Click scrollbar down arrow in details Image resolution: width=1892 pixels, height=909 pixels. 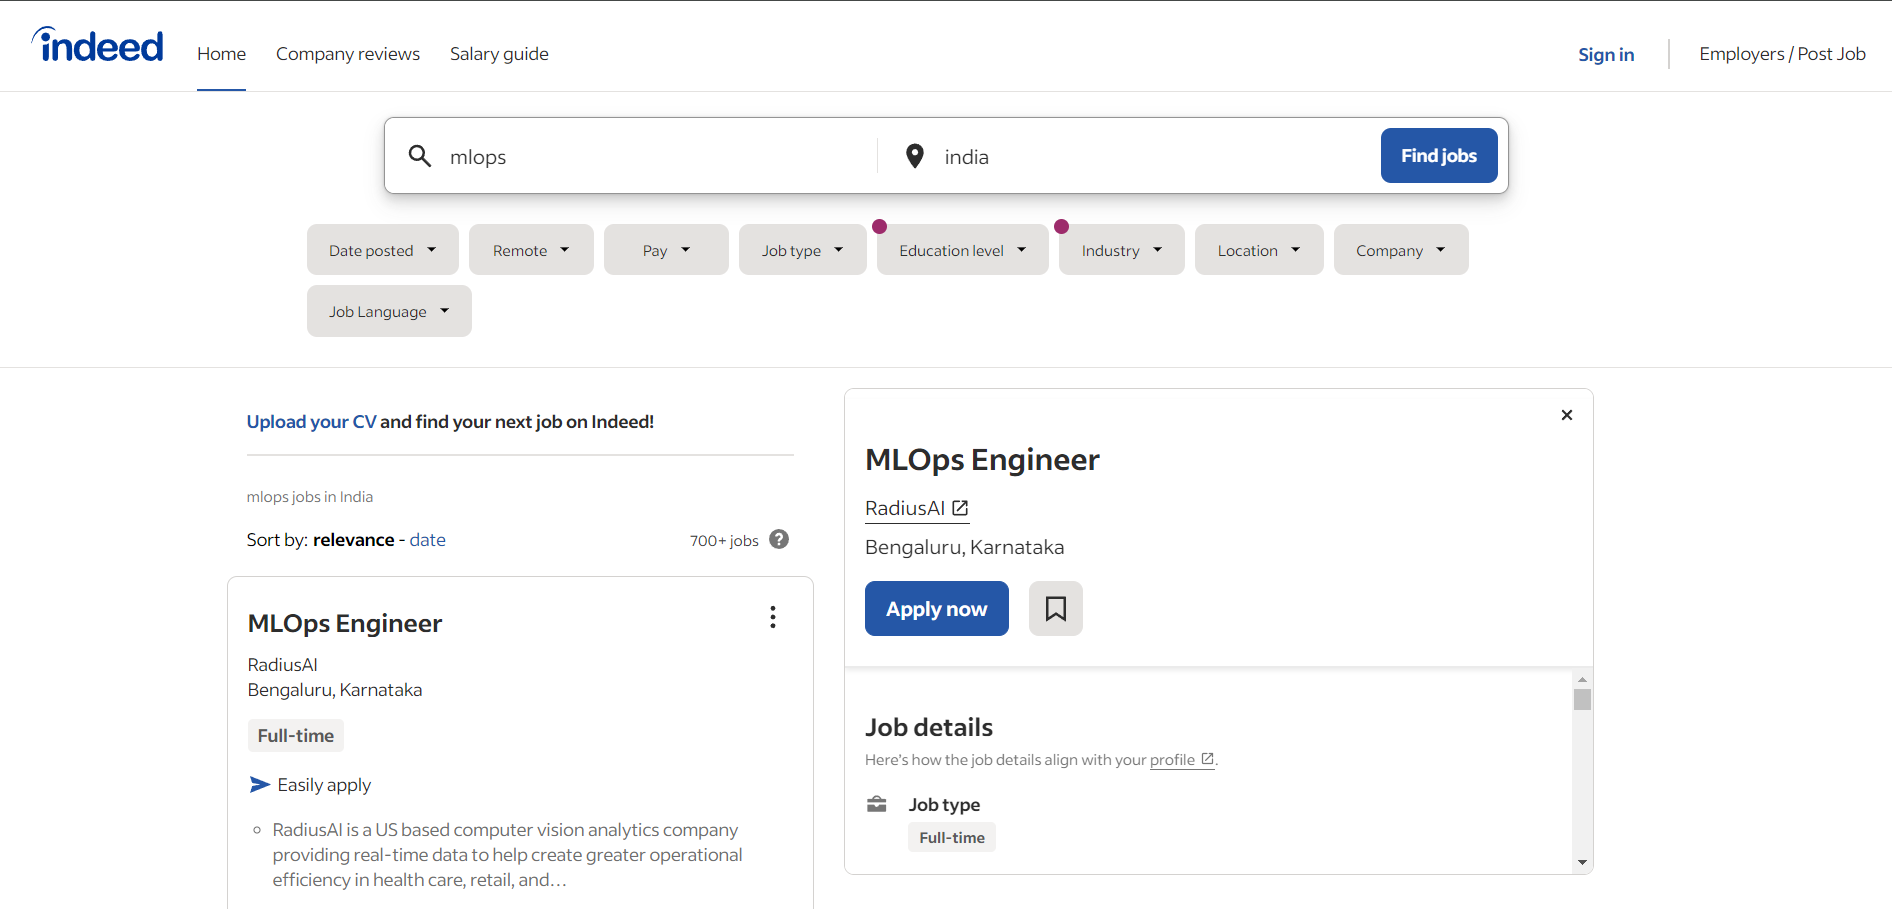[1582, 862]
